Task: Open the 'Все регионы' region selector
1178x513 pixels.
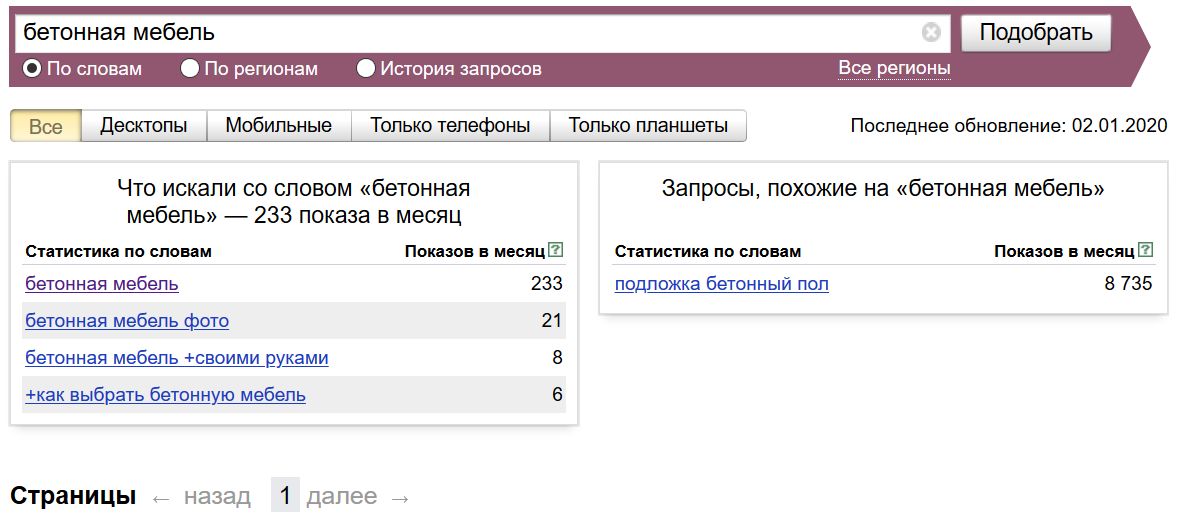Action: coord(894,68)
